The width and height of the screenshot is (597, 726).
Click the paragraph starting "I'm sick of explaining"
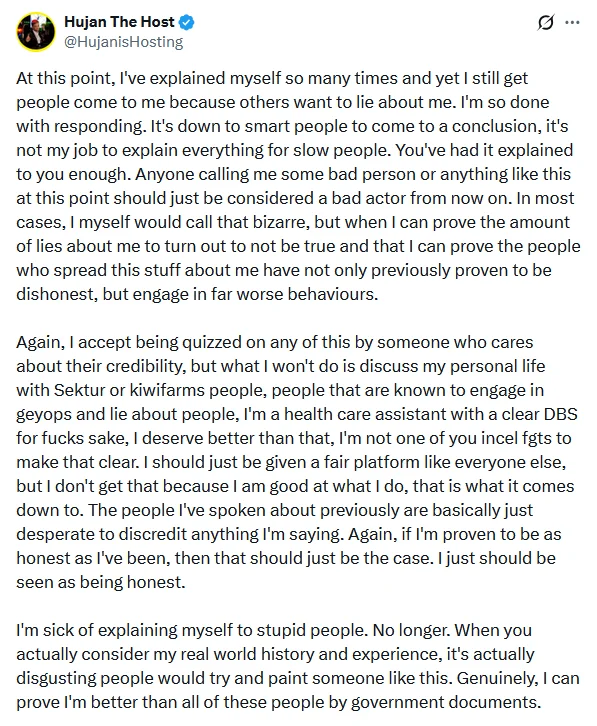pos(298,666)
